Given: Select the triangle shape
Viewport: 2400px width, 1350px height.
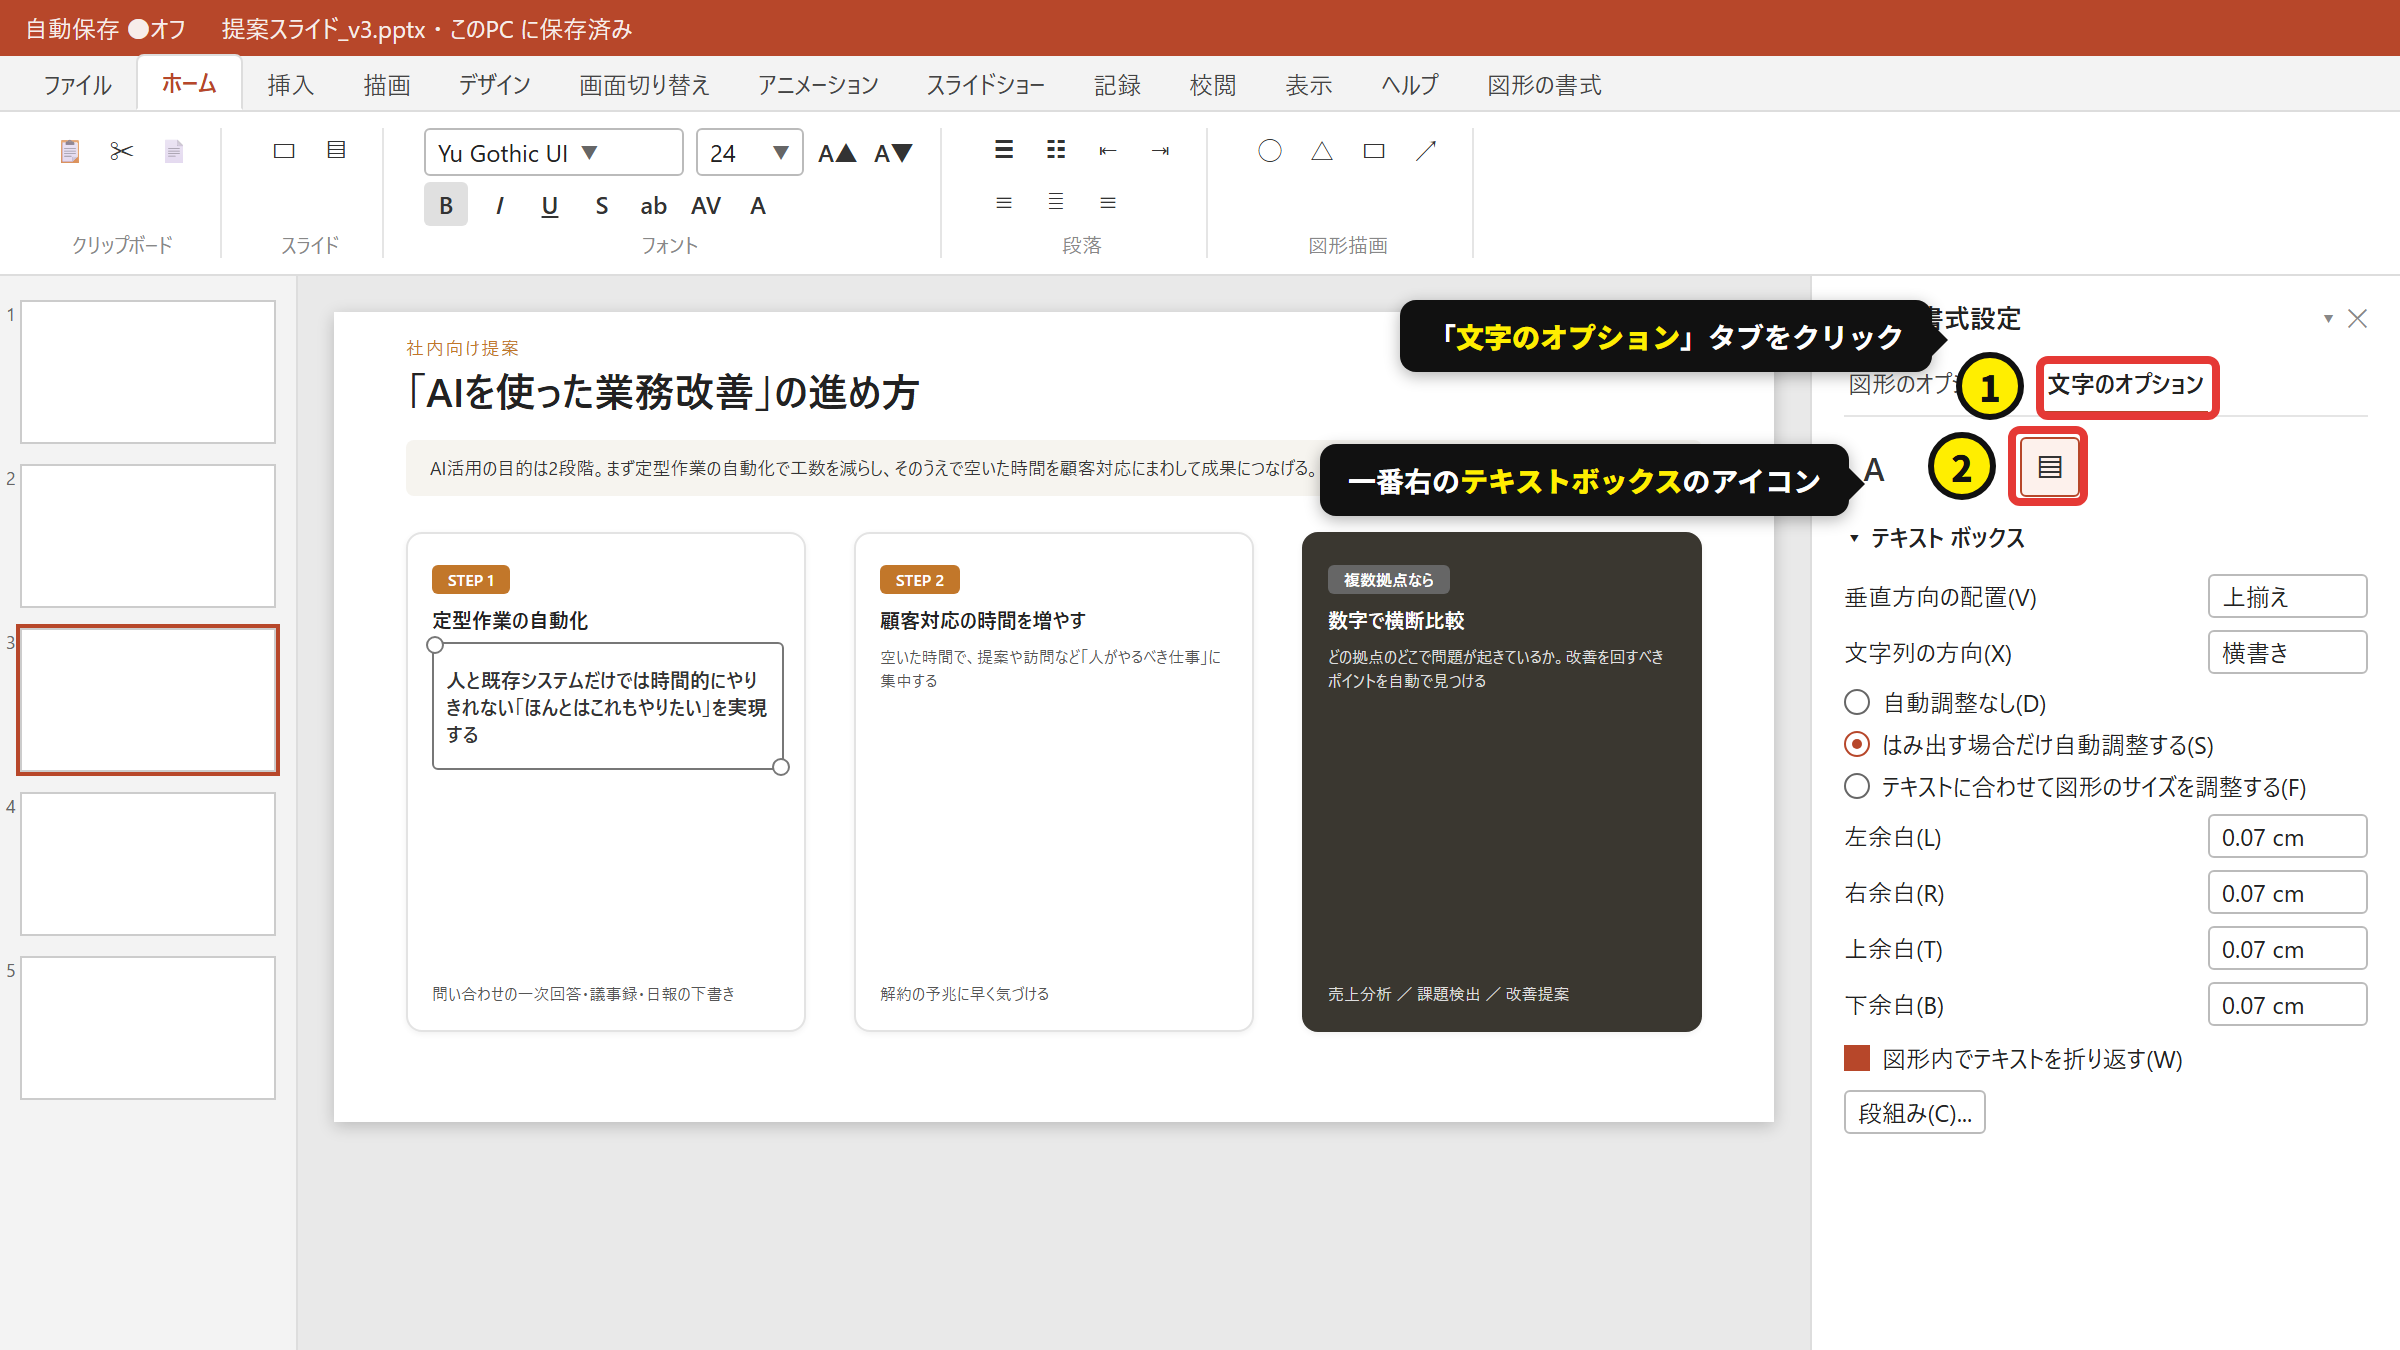Looking at the screenshot, I should click(x=1322, y=151).
